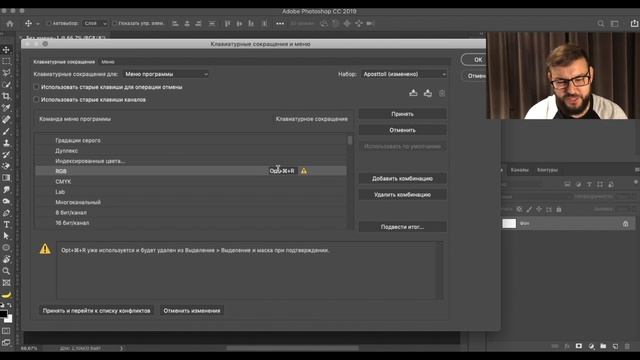Click the 'Подвести итог...' button
This screenshot has height=360, width=640.
(x=402, y=227)
